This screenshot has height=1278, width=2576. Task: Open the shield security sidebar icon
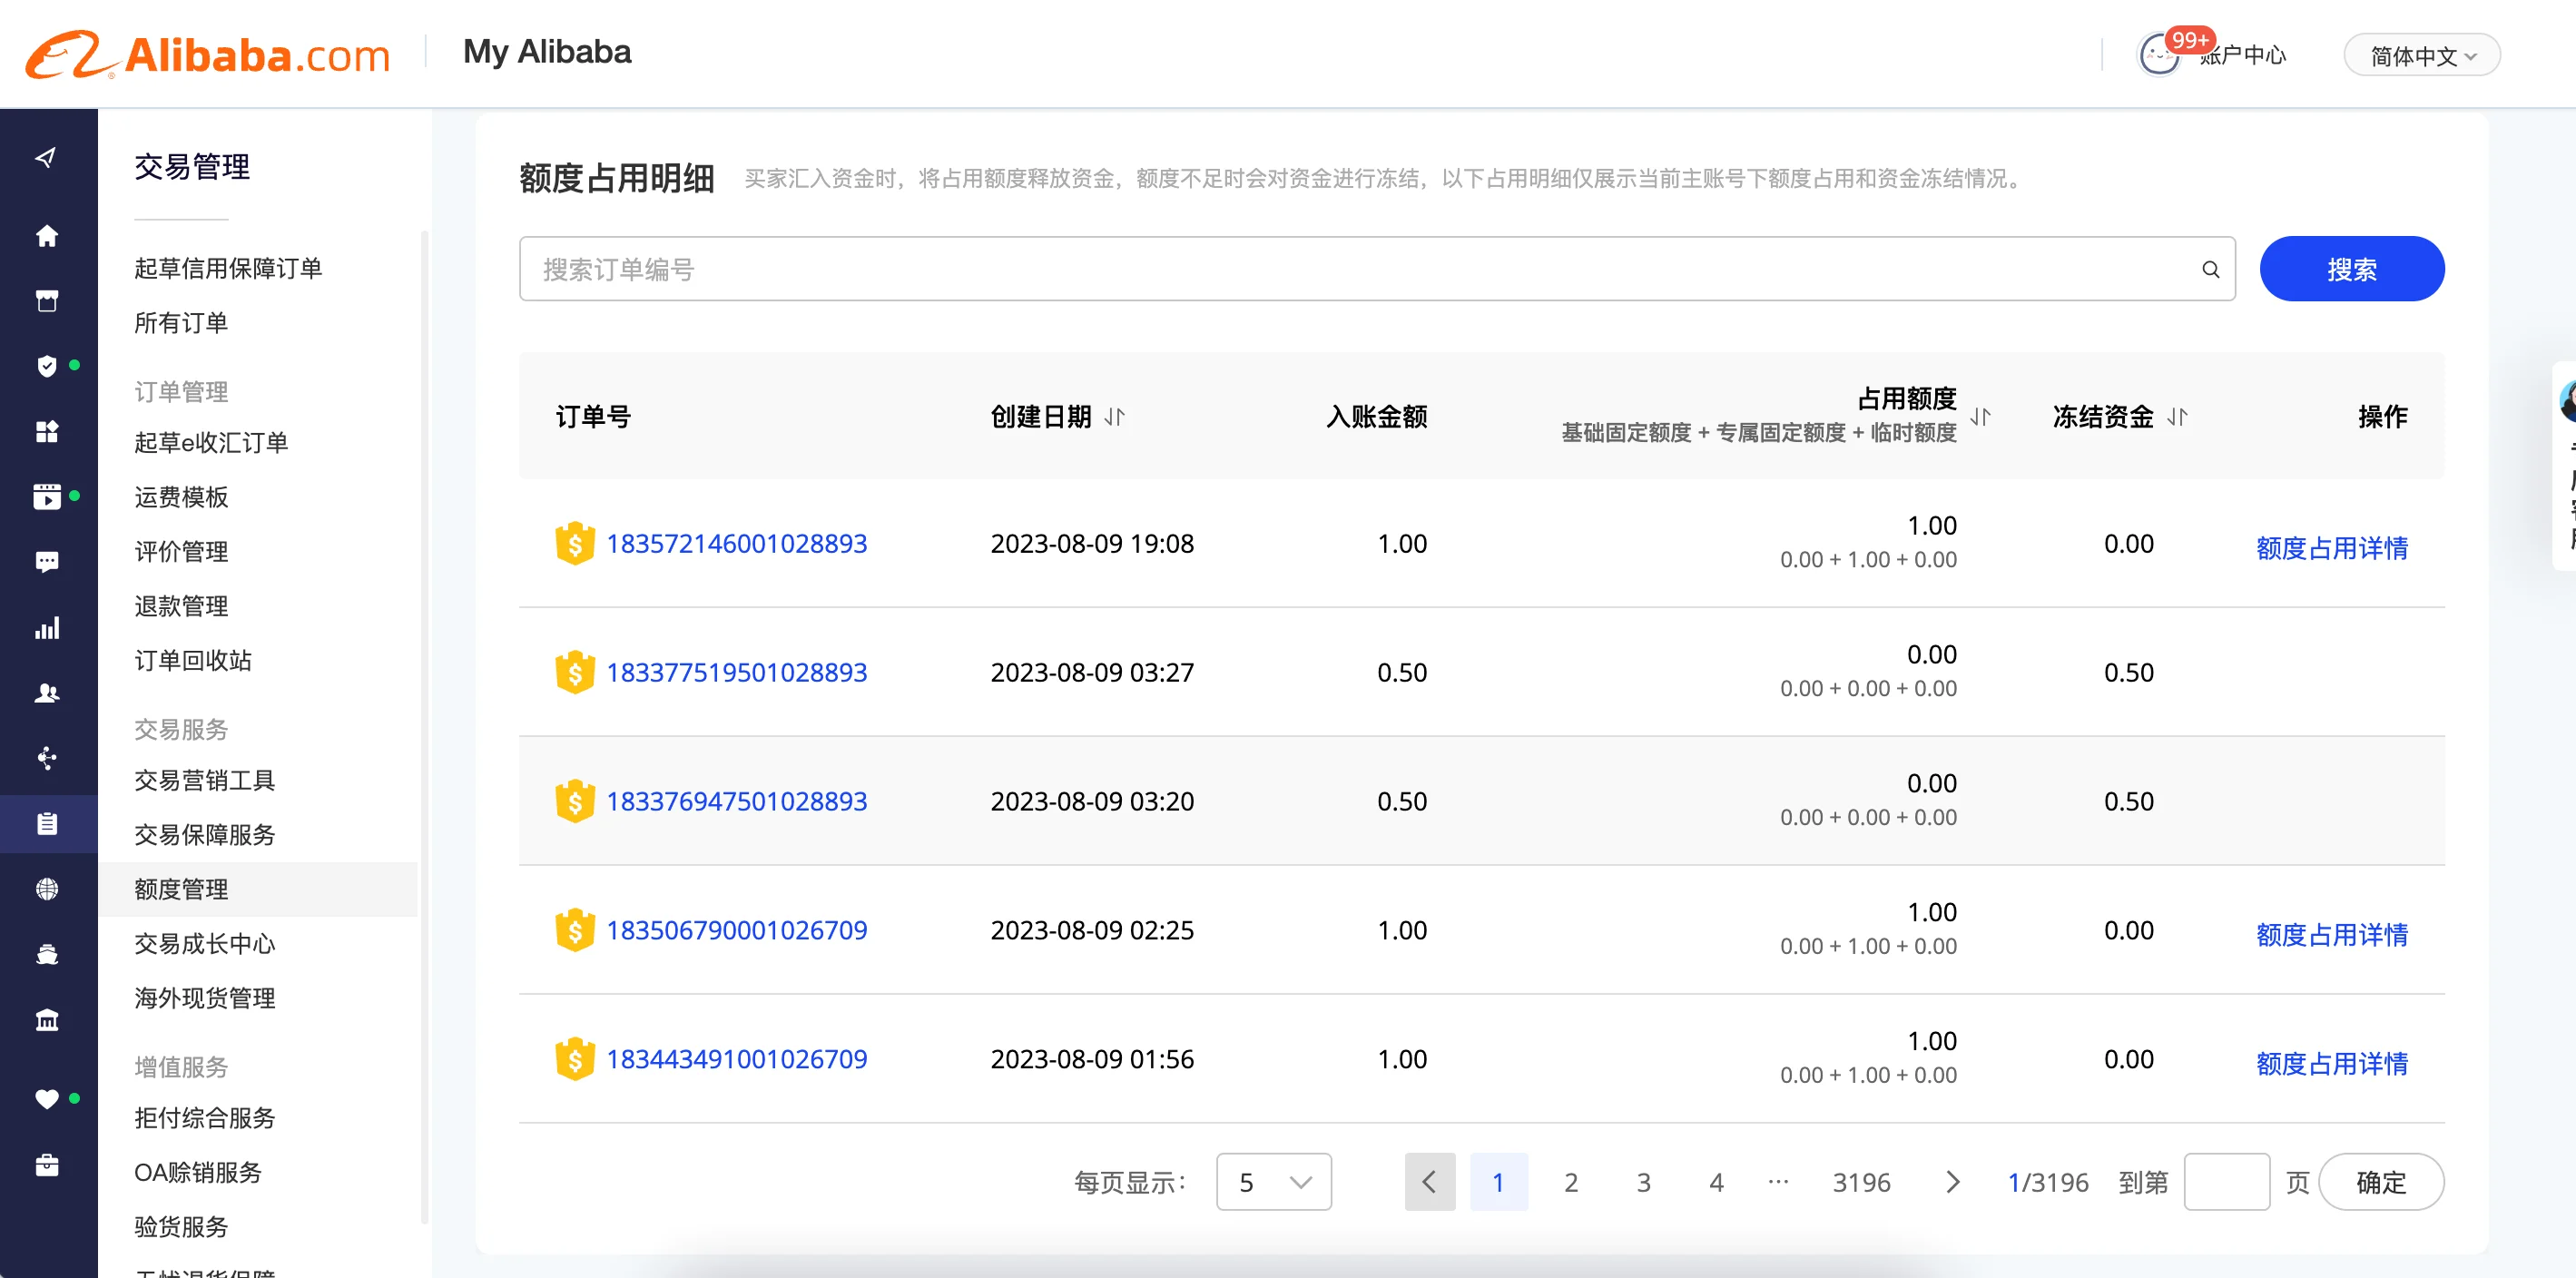click(47, 366)
